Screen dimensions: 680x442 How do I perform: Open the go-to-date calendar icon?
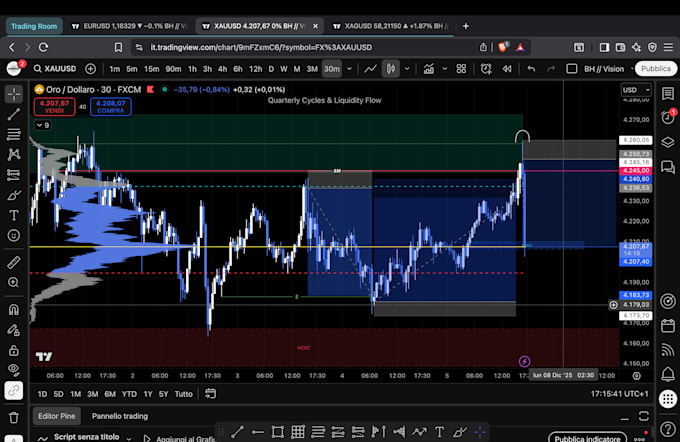210,394
